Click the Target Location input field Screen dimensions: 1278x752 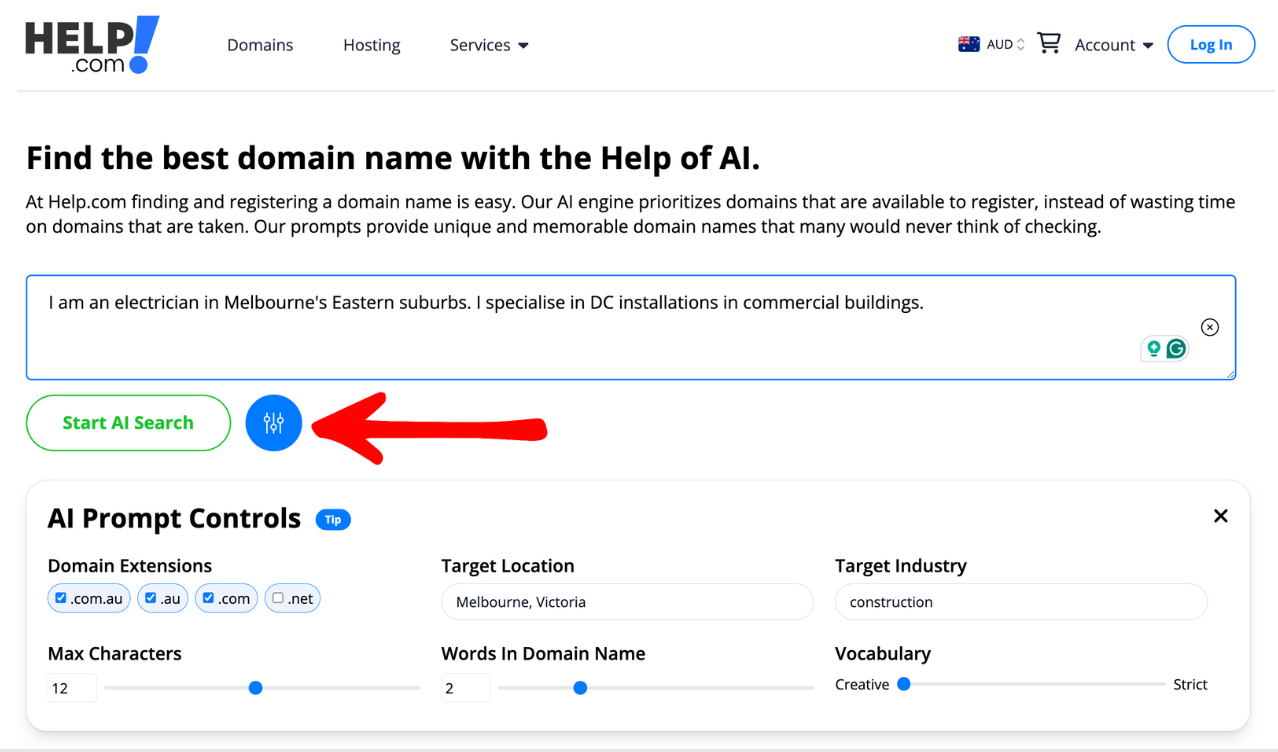pos(627,602)
